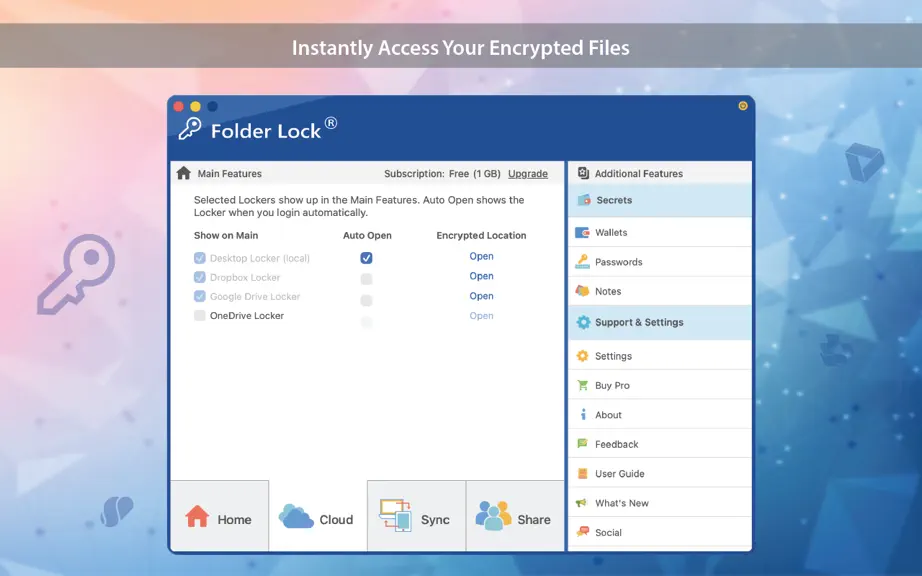
Task: Toggle the Dropbox Locker show checkbox
Action: (x=200, y=277)
